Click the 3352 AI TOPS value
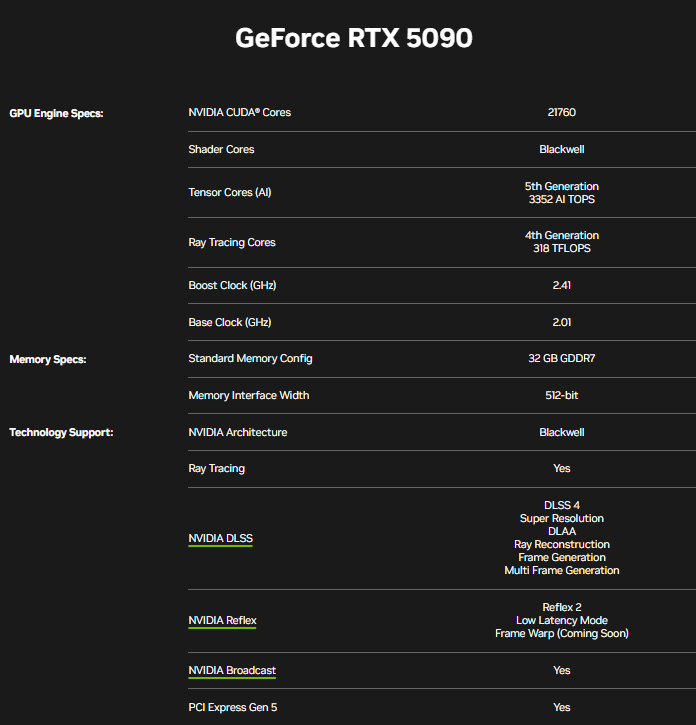The width and height of the screenshot is (696, 725). [x=561, y=199]
